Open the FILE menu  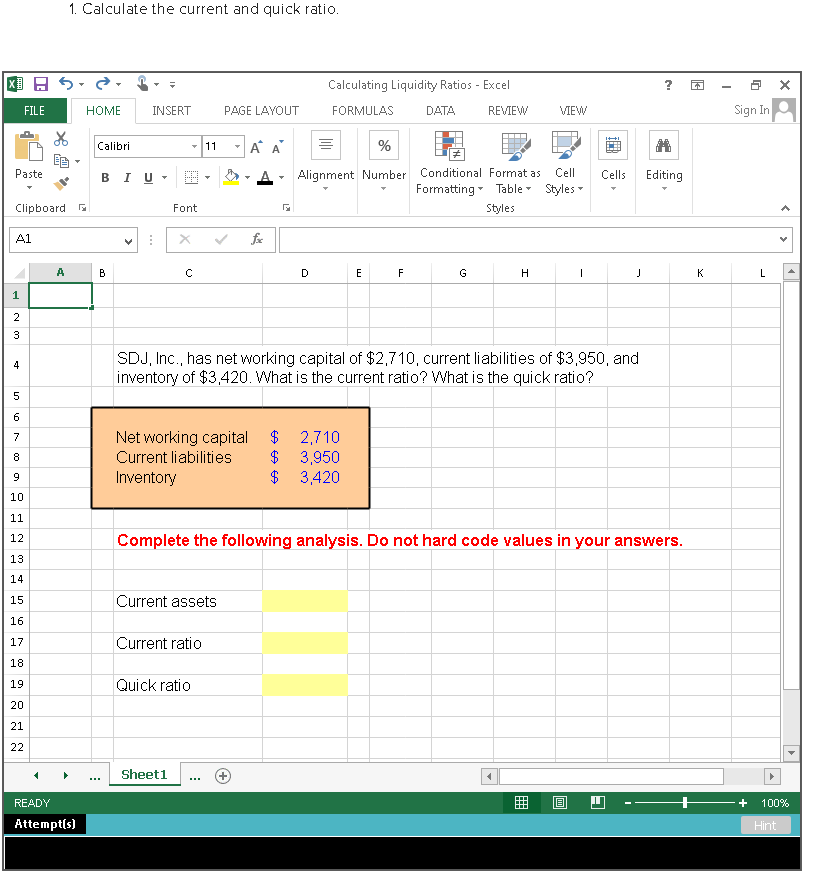[35, 111]
